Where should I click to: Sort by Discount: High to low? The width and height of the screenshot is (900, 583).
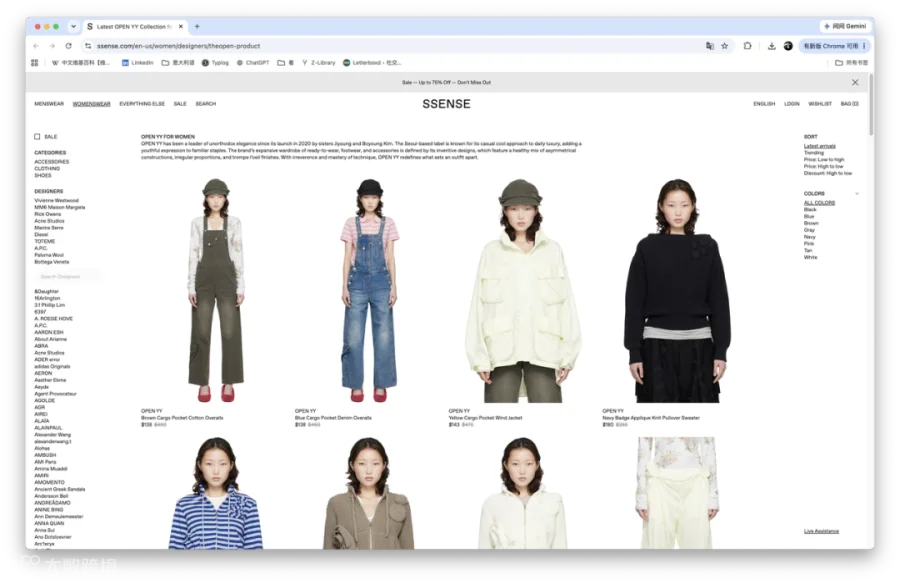[x=828, y=173]
